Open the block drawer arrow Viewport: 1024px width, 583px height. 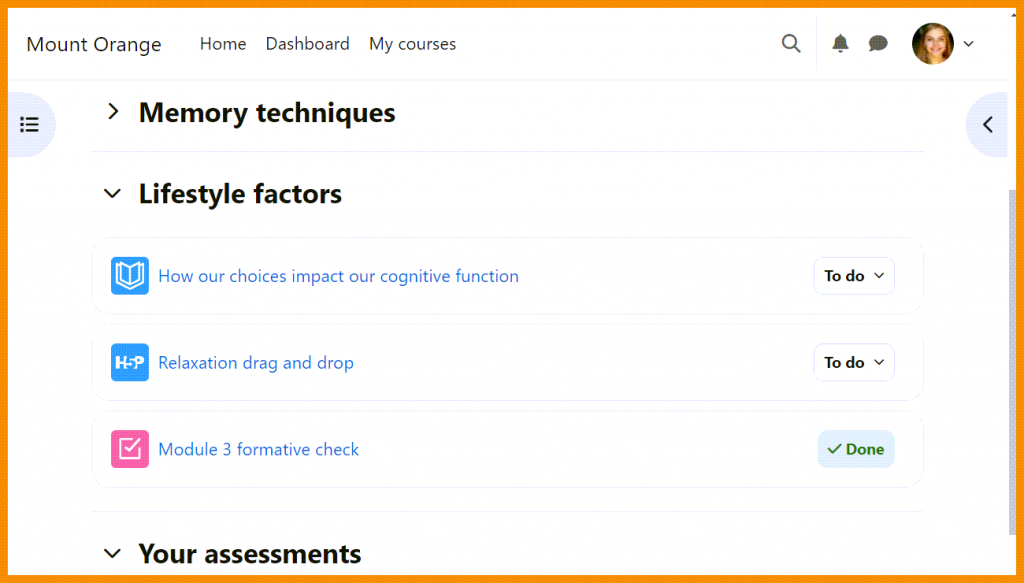click(x=988, y=125)
